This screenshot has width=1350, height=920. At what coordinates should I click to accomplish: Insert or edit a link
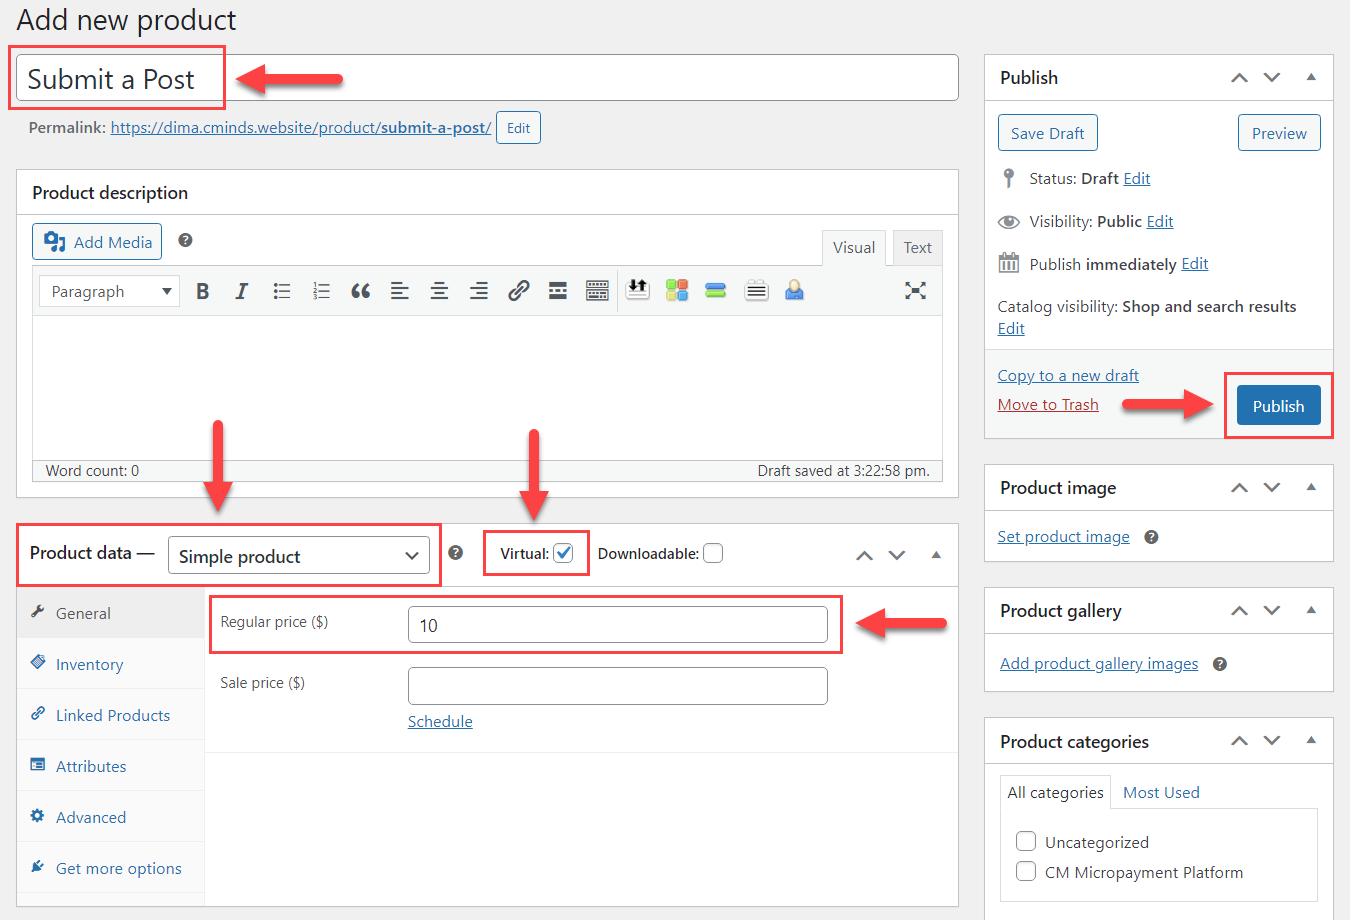click(518, 291)
